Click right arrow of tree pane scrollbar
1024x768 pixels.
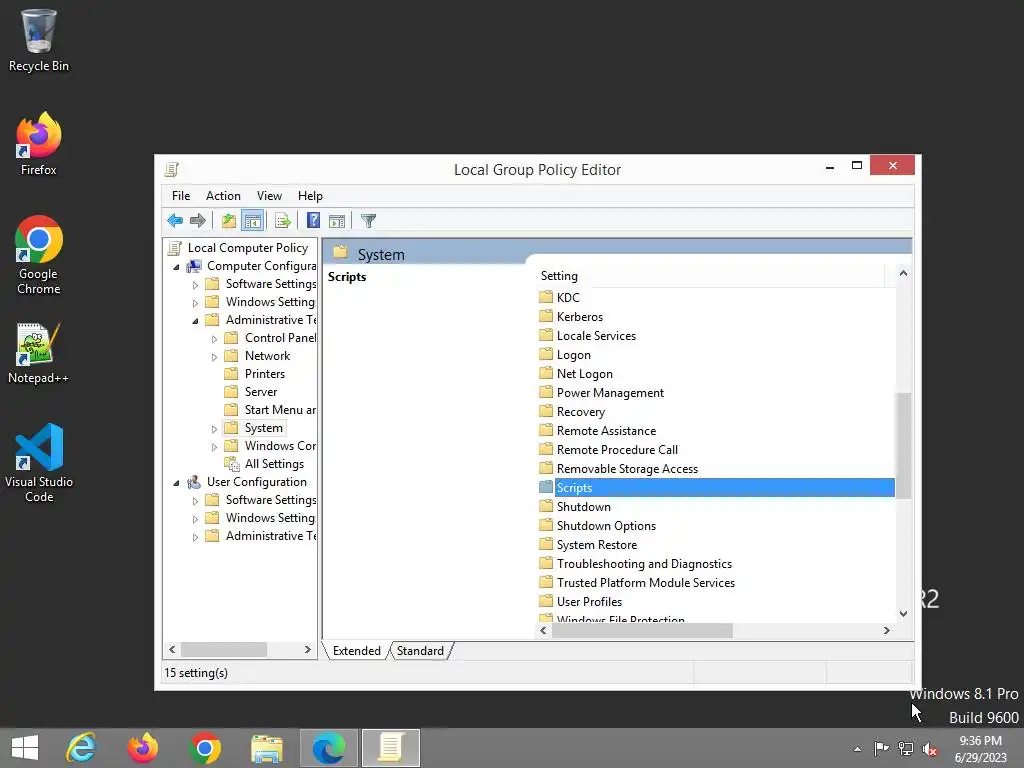pyautogui.click(x=308, y=650)
